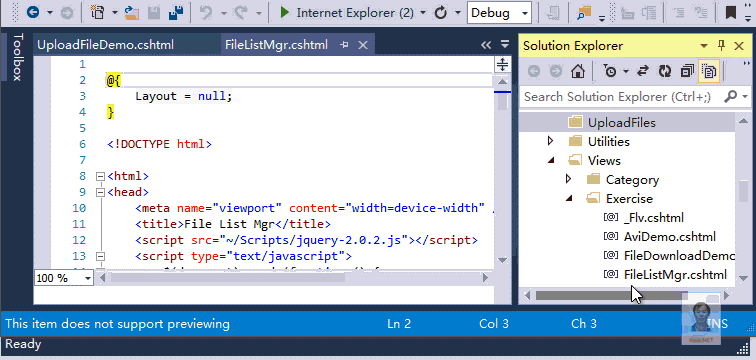Open the browser target dropdown arrow
Viewport: 756px width, 360px height.
click(x=423, y=13)
